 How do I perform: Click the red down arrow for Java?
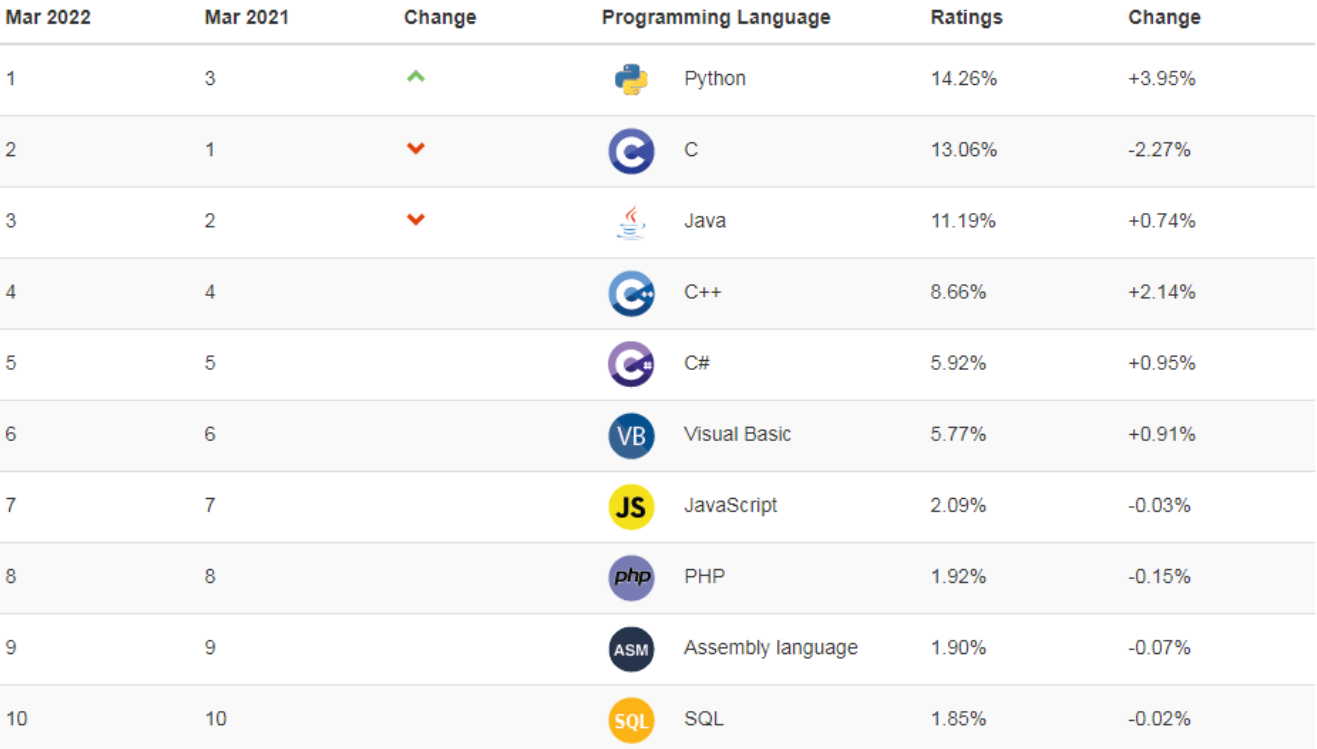416,220
